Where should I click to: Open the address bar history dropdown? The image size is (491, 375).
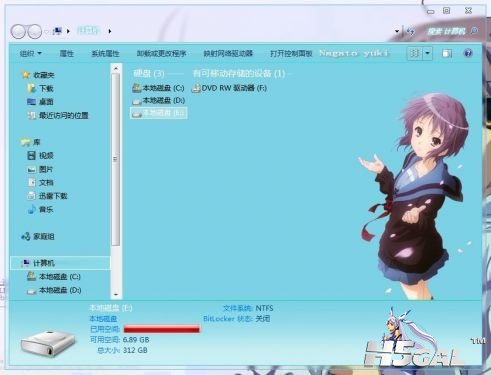click(x=397, y=31)
